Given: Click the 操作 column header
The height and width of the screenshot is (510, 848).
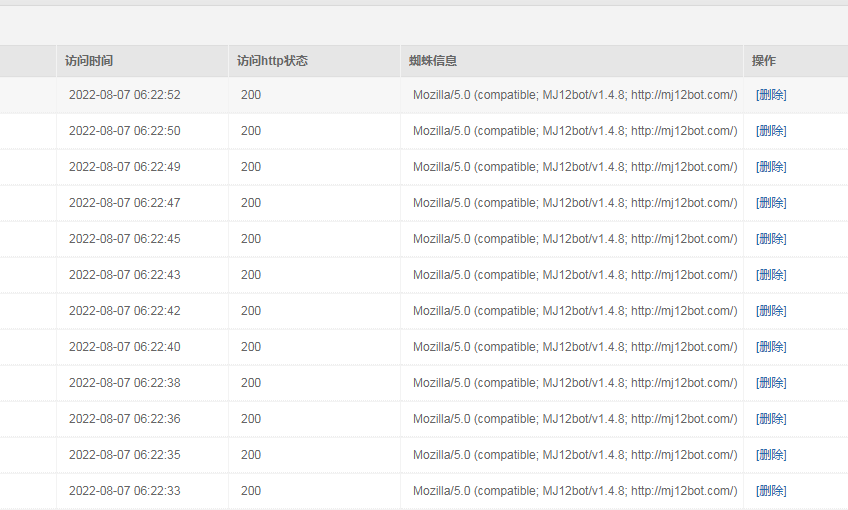Looking at the screenshot, I should tap(764, 61).
